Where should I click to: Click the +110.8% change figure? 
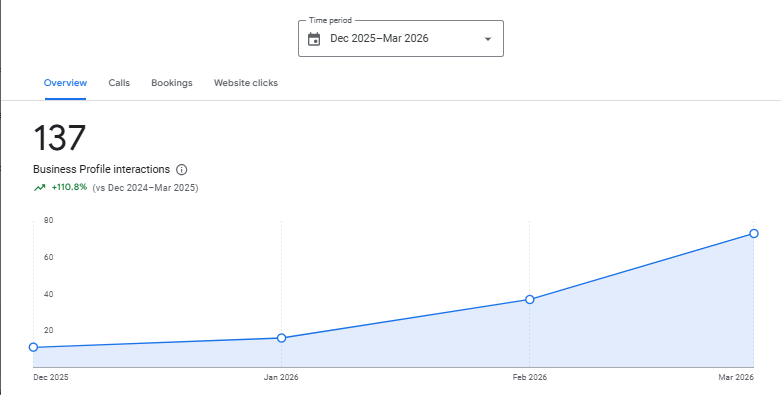69,187
